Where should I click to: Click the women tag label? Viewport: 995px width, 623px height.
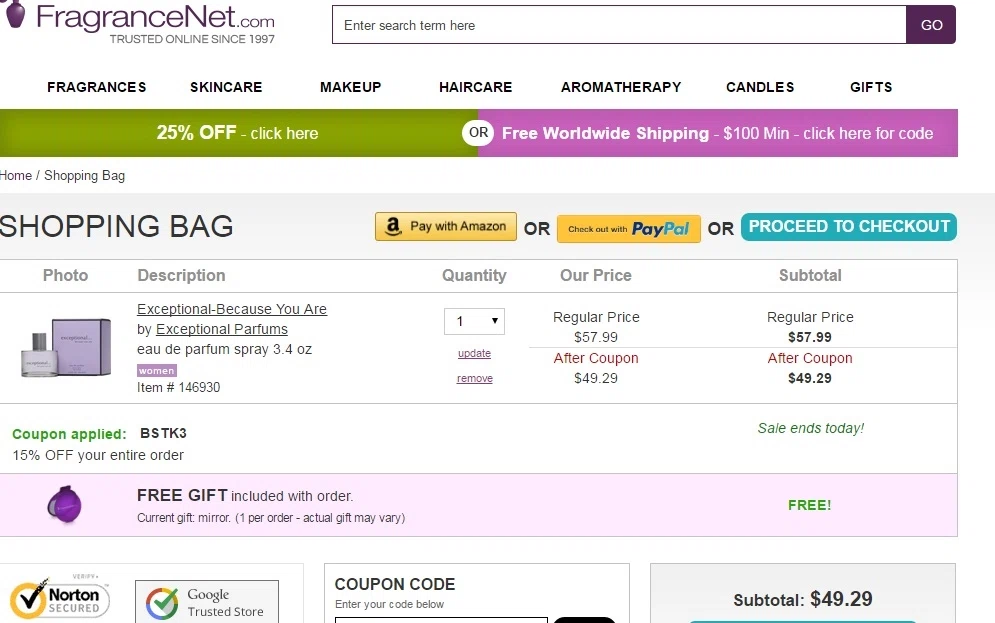[x=157, y=371]
